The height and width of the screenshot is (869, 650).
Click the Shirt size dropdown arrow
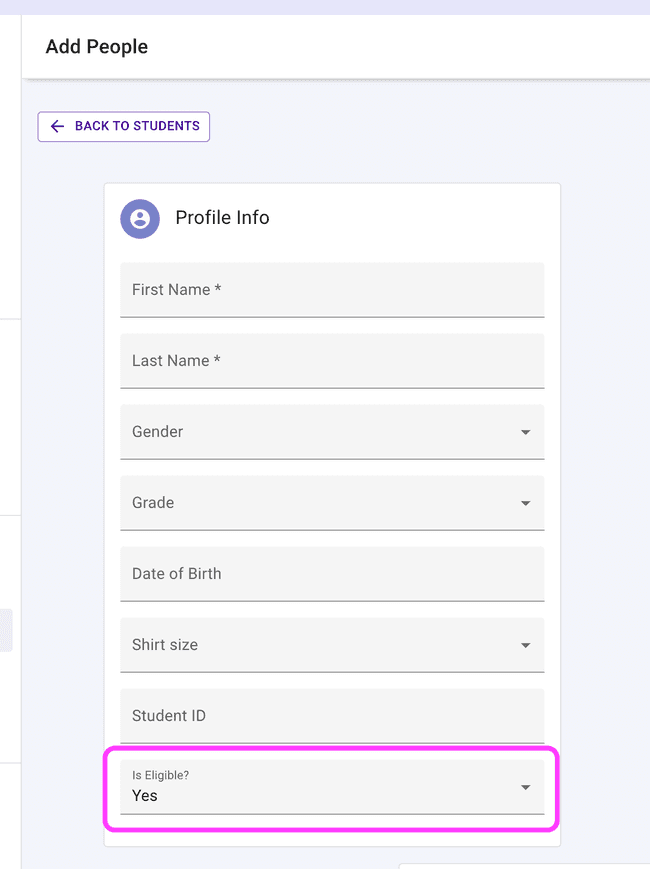coord(525,645)
